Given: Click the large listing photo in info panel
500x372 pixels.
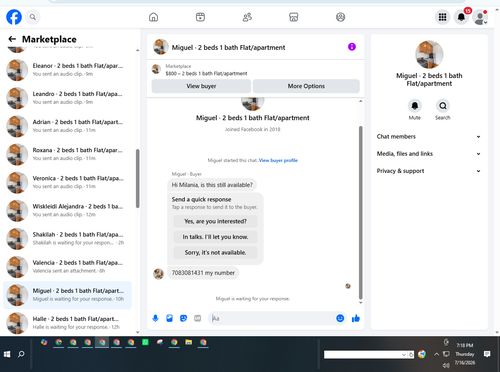Looking at the screenshot, I should pos(429,54).
